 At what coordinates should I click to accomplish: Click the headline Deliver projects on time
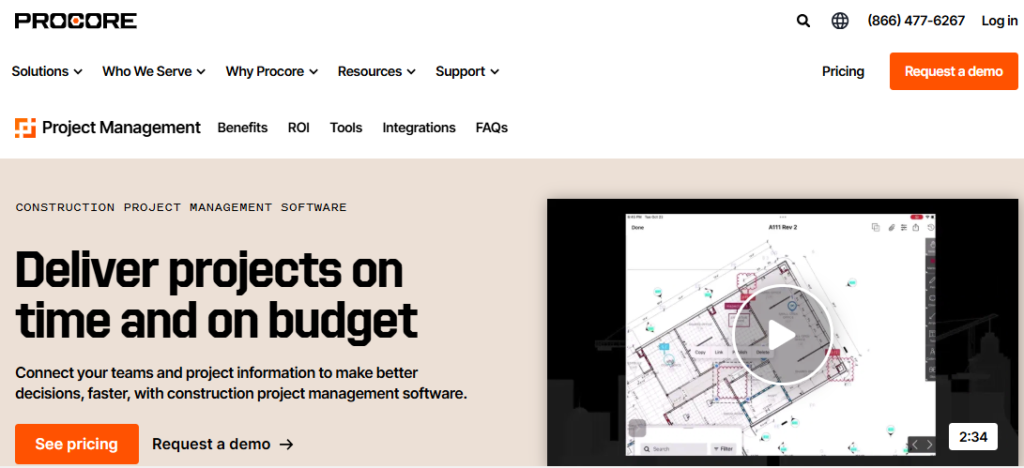[216, 294]
